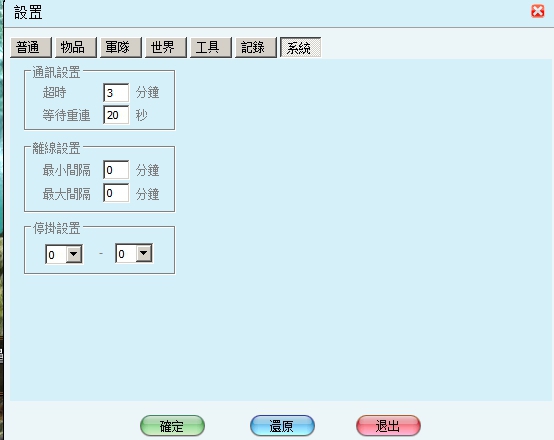Close the 設置 dialog with red X

pos(537,11)
